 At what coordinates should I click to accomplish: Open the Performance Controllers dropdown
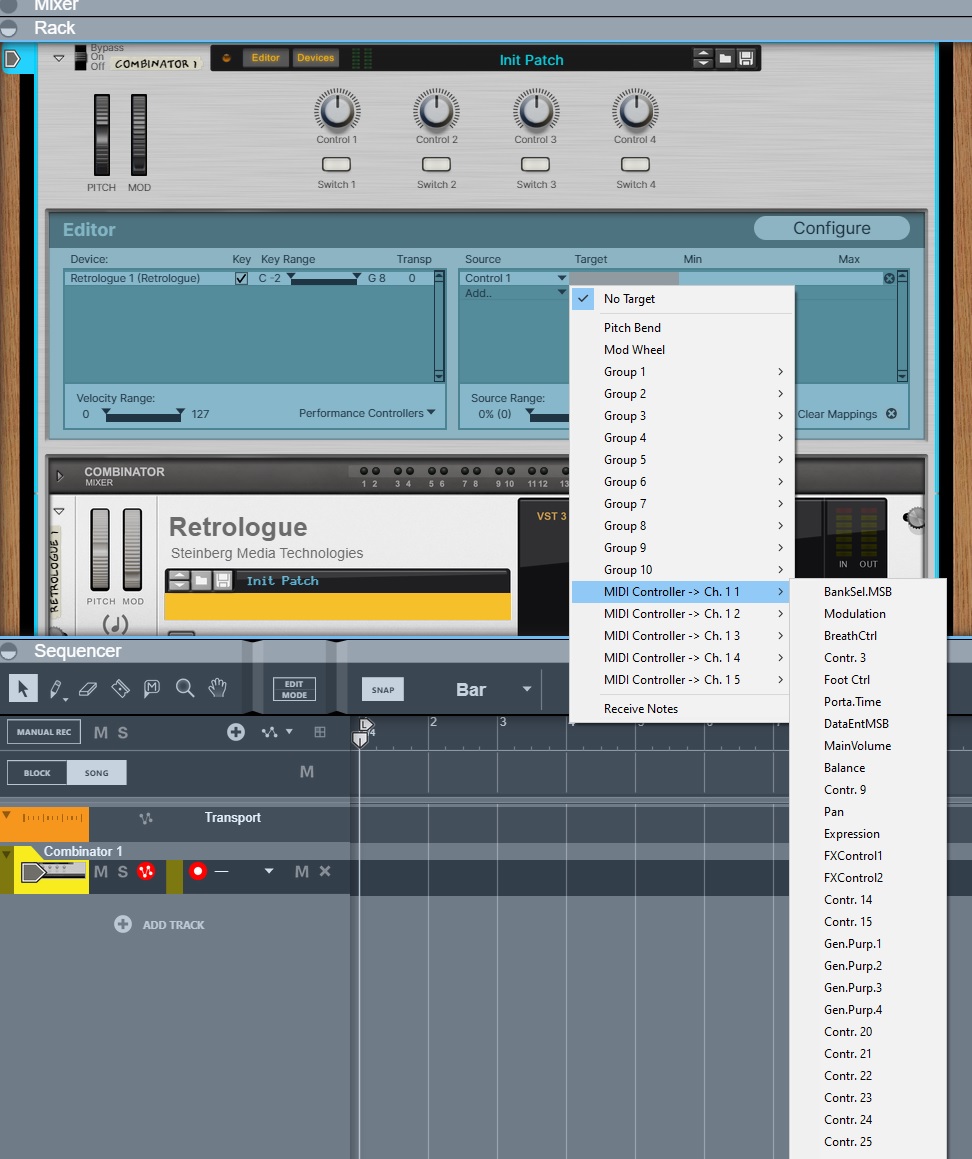pyautogui.click(x=367, y=413)
